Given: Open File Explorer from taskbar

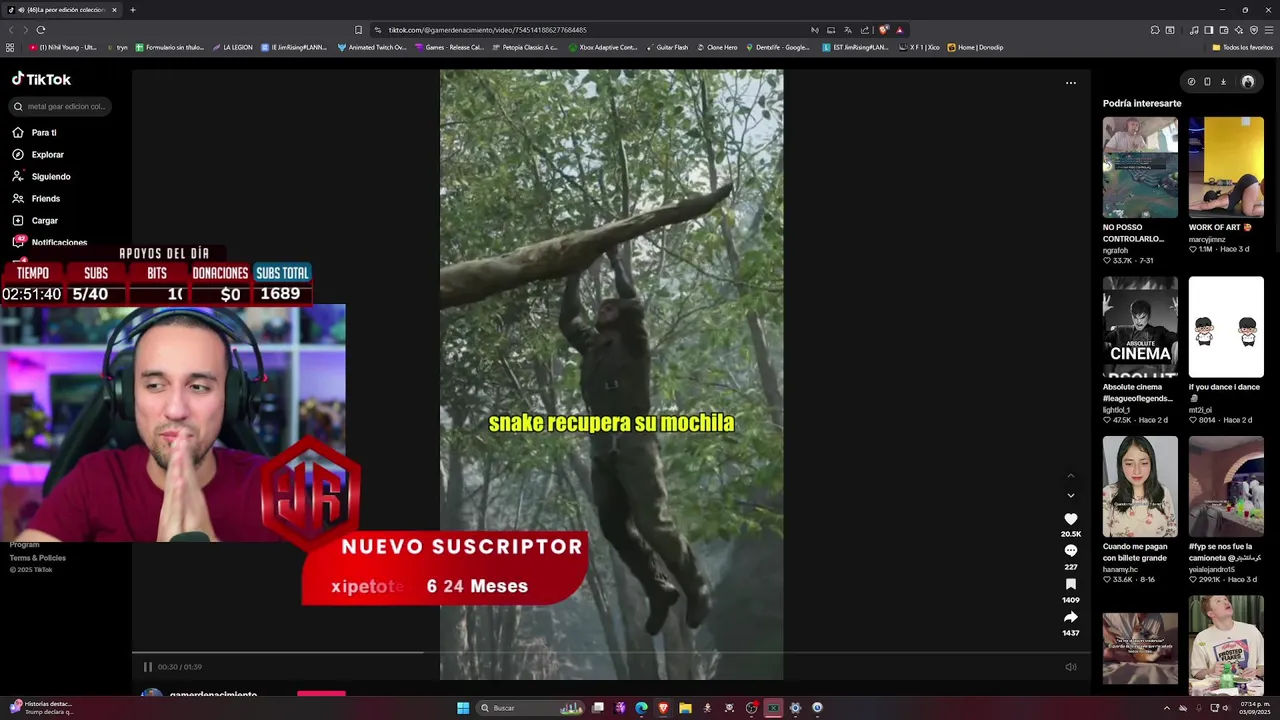Looking at the screenshot, I should point(685,708).
